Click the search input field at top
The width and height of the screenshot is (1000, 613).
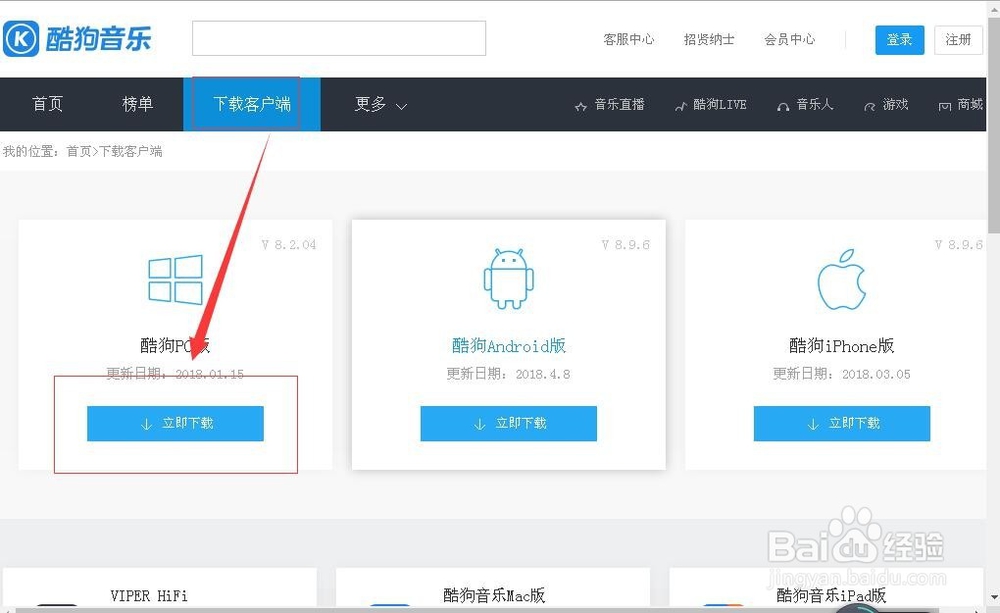click(339, 38)
